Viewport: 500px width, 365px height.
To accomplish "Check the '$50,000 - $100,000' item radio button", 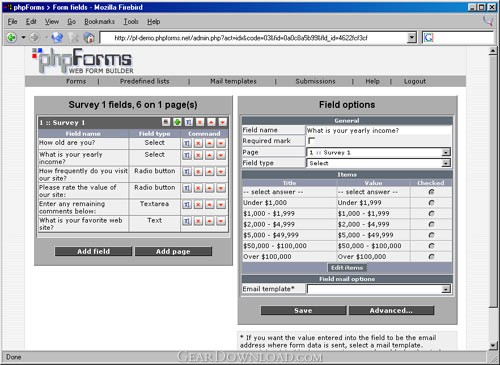I will (431, 246).
